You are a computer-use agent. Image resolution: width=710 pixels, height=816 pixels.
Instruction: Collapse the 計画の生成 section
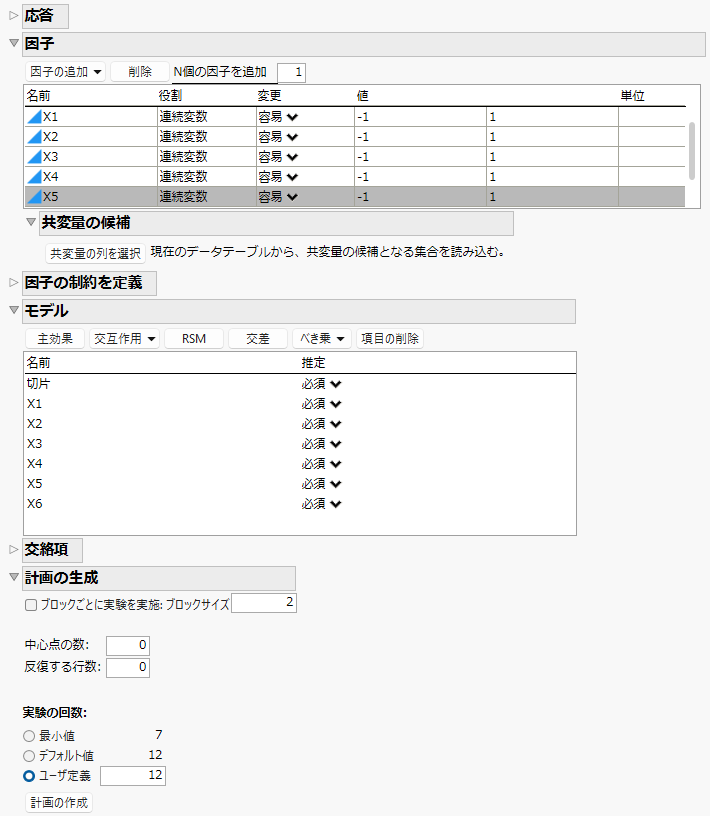point(14,577)
